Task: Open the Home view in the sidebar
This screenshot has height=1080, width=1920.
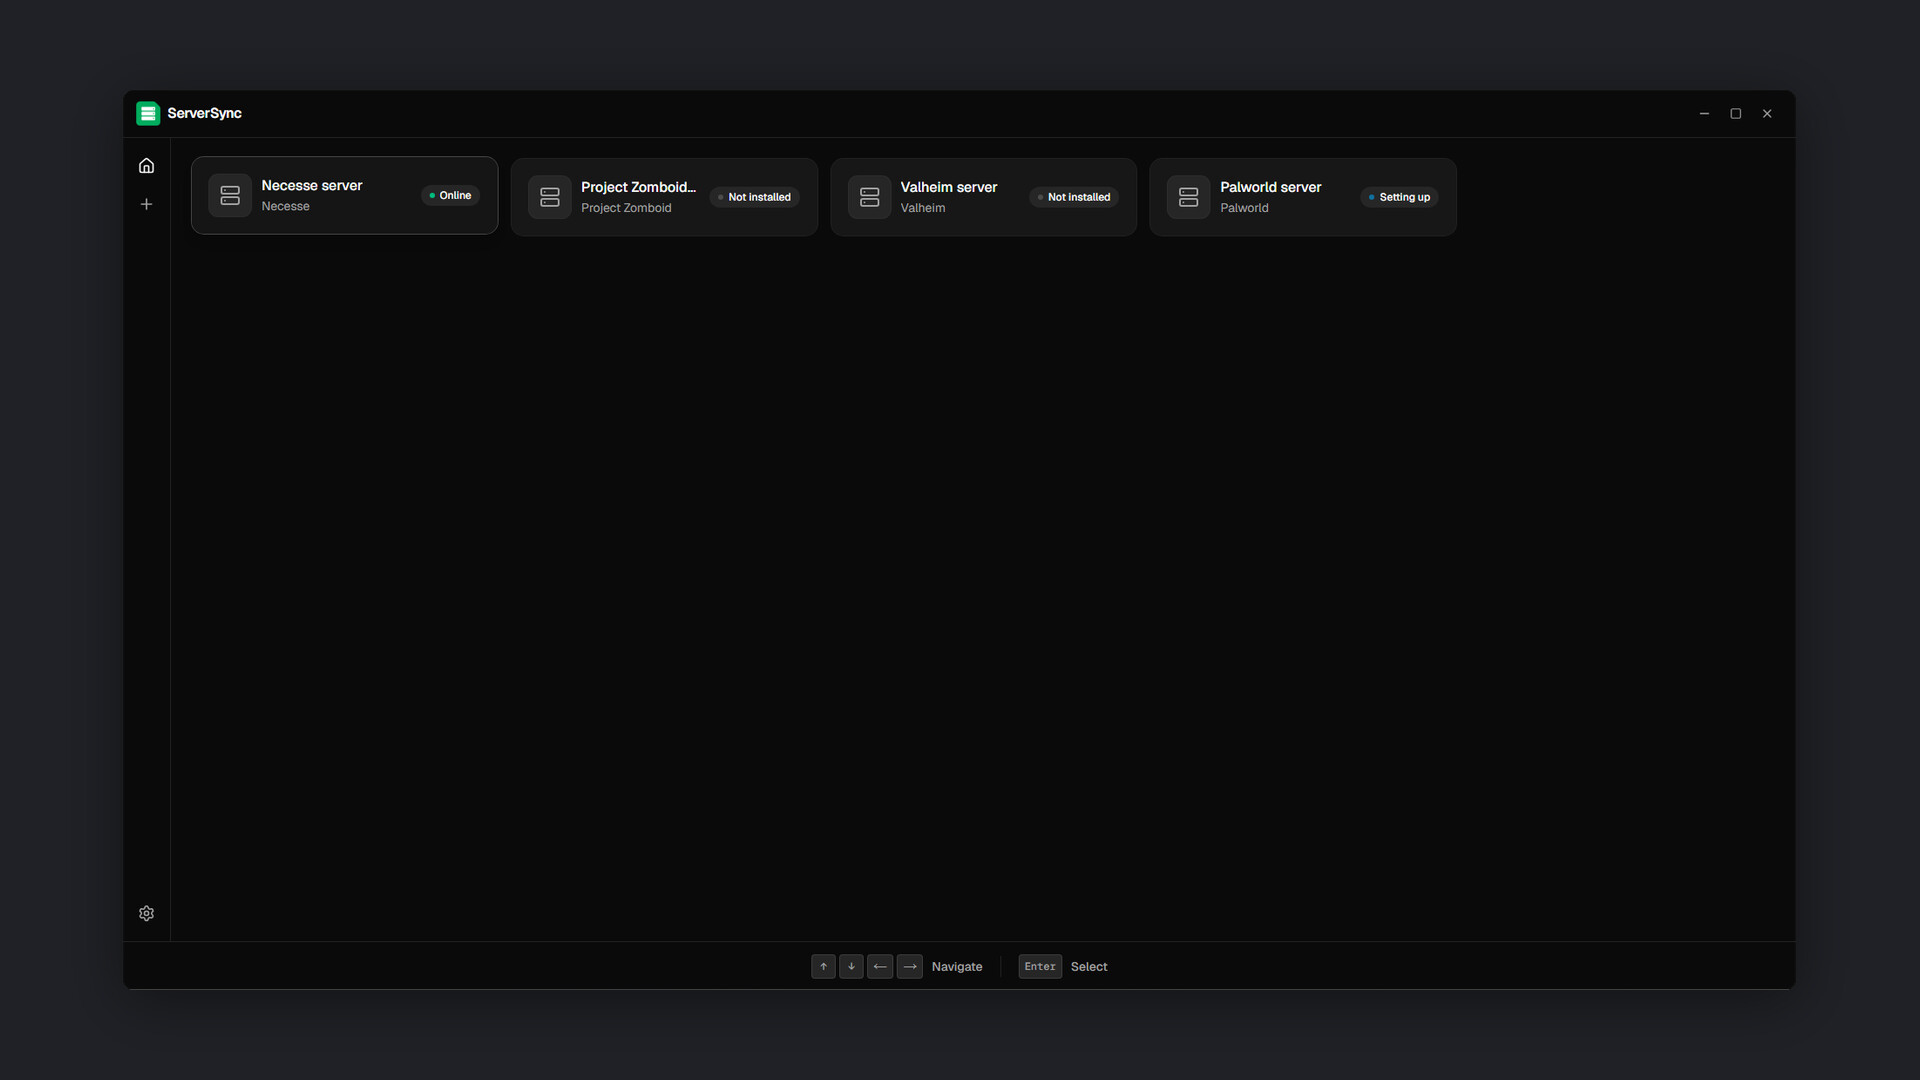Action: [146, 166]
